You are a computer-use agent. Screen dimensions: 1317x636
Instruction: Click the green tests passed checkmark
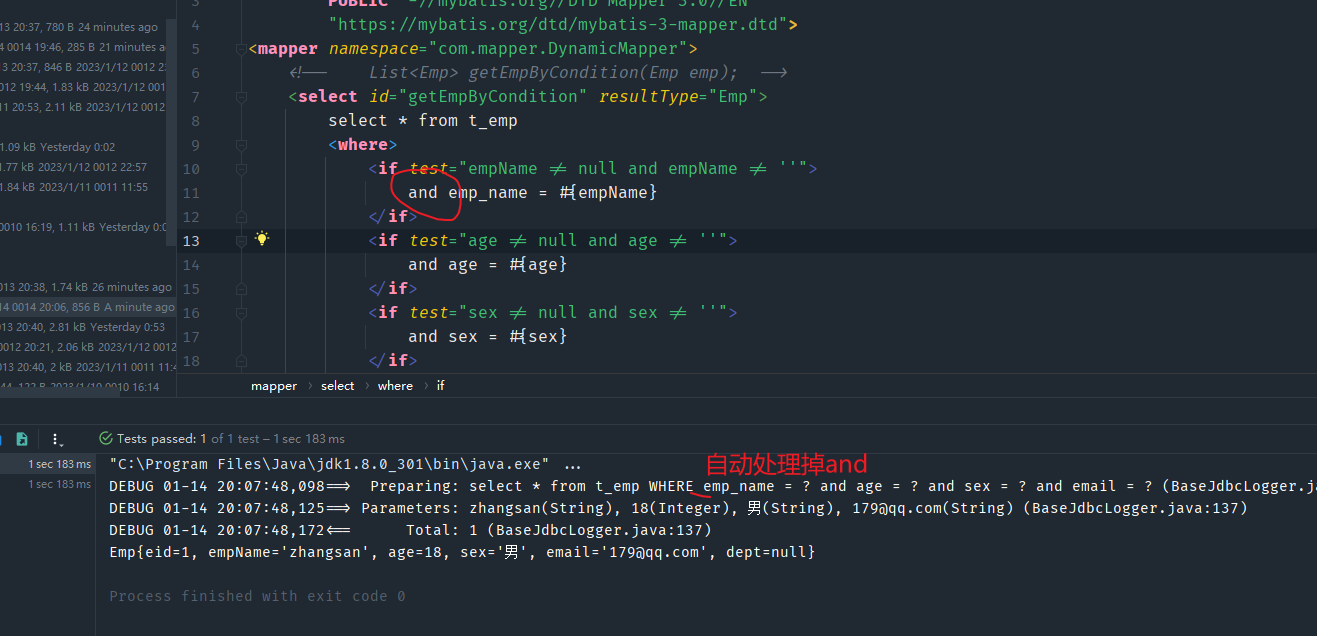coord(105,439)
